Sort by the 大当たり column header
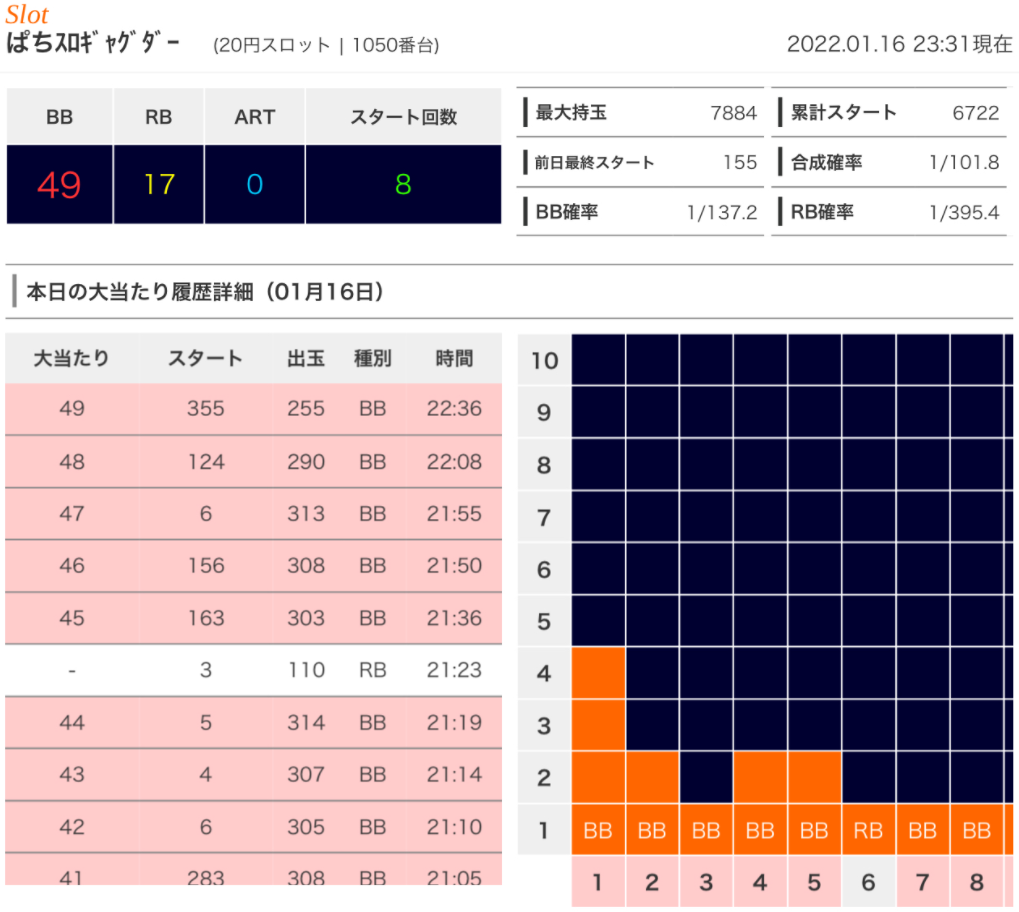Viewport: 1019px width, 912px height. point(71,358)
